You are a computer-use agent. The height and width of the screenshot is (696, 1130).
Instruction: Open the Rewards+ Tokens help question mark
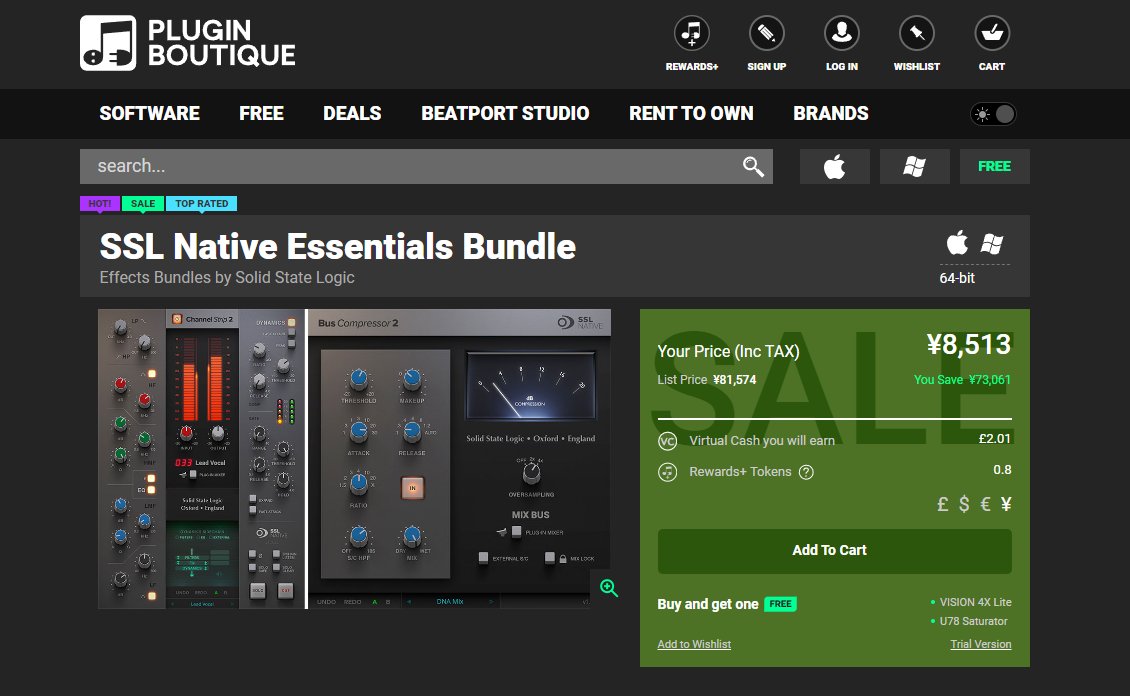click(x=806, y=473)
